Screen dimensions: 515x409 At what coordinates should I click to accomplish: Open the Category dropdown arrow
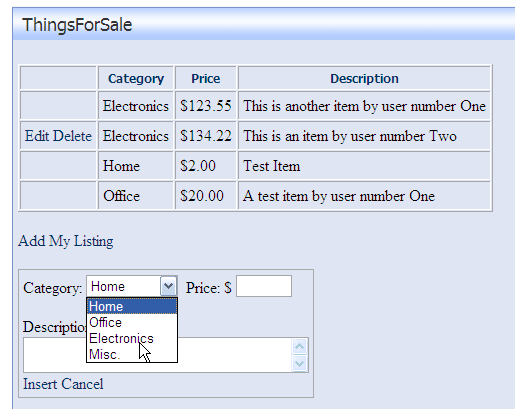click(168, 286)
